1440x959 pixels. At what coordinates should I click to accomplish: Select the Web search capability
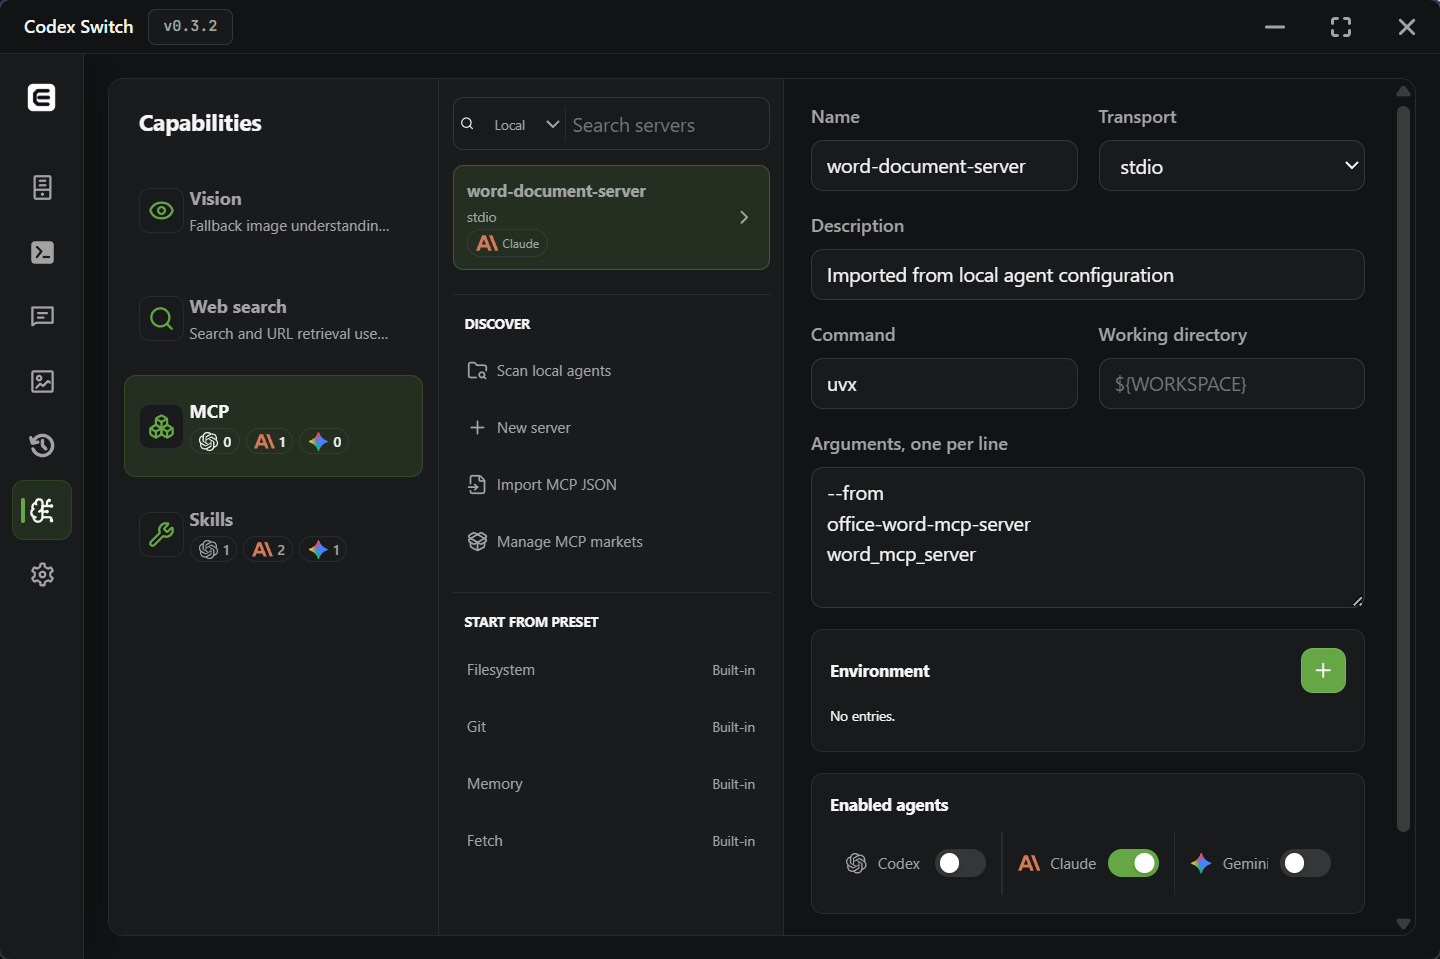coord(273,319)
